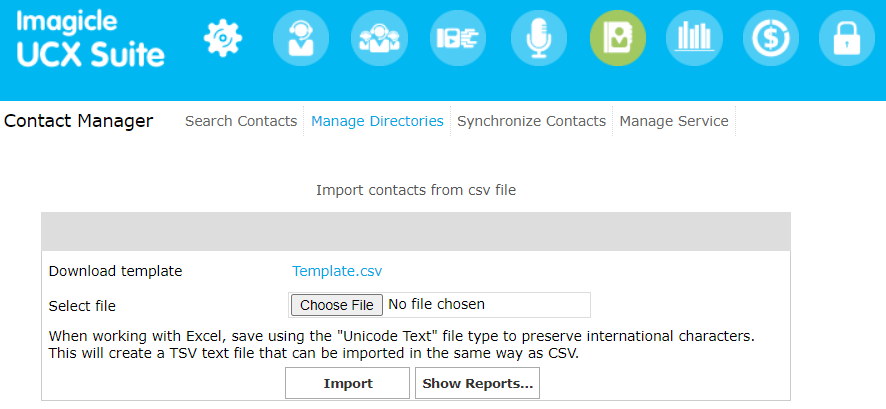This screenshot has height=409, width=886.
Task: Open the admin settings gear icon
Action: (223, 38)
